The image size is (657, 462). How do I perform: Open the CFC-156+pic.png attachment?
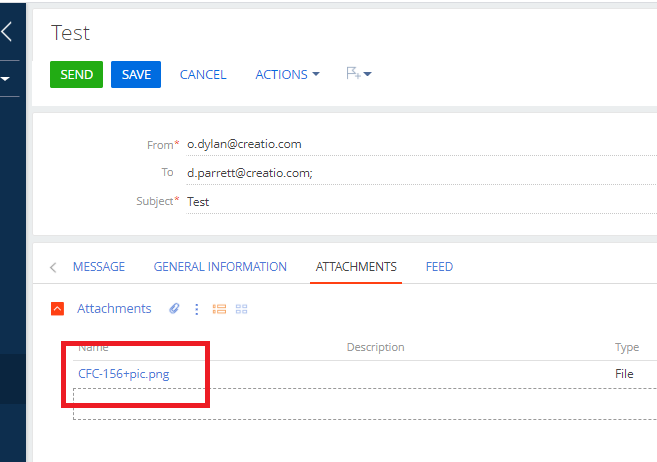(x=124, y=374)
